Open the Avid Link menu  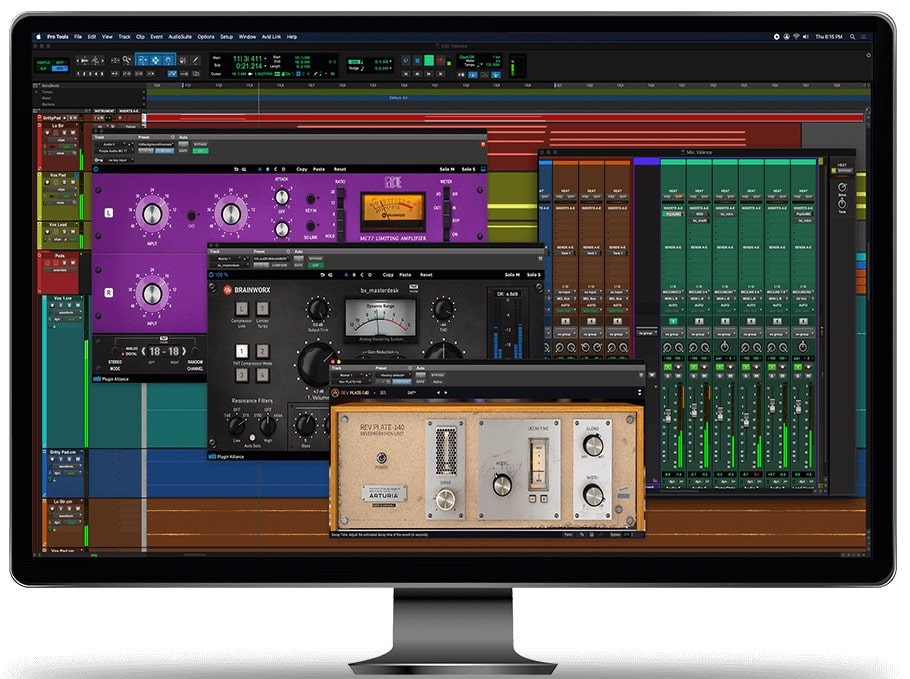tap(271, 37)
